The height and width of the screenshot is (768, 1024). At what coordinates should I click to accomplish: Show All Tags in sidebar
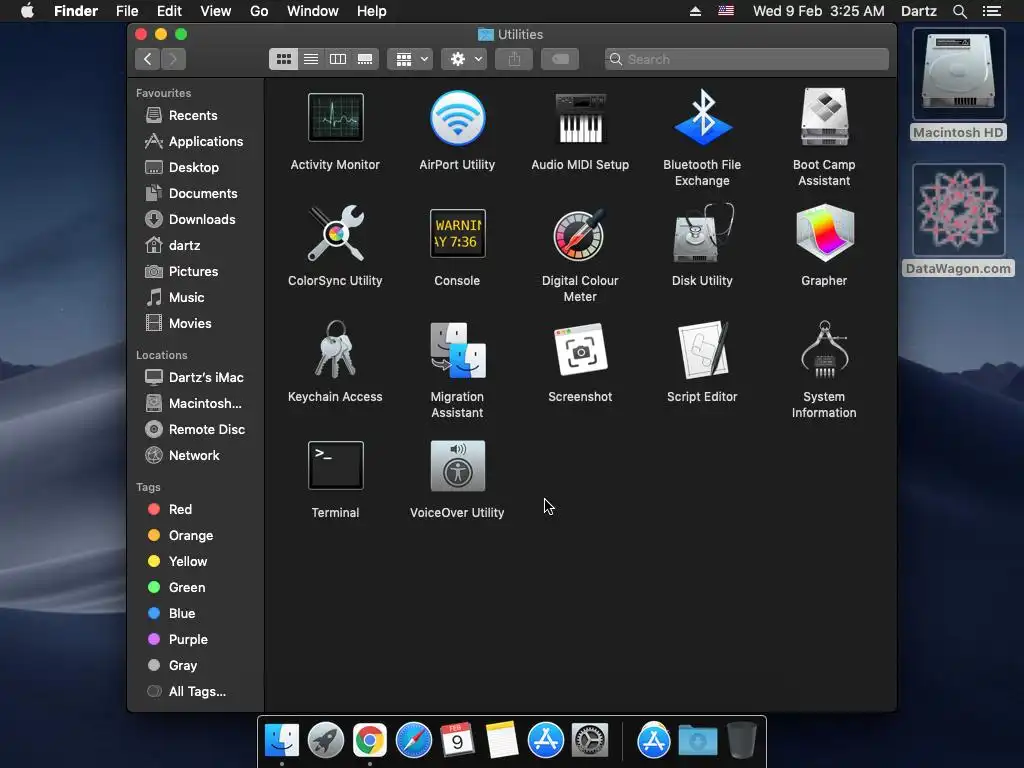click(x=195, y=692)
